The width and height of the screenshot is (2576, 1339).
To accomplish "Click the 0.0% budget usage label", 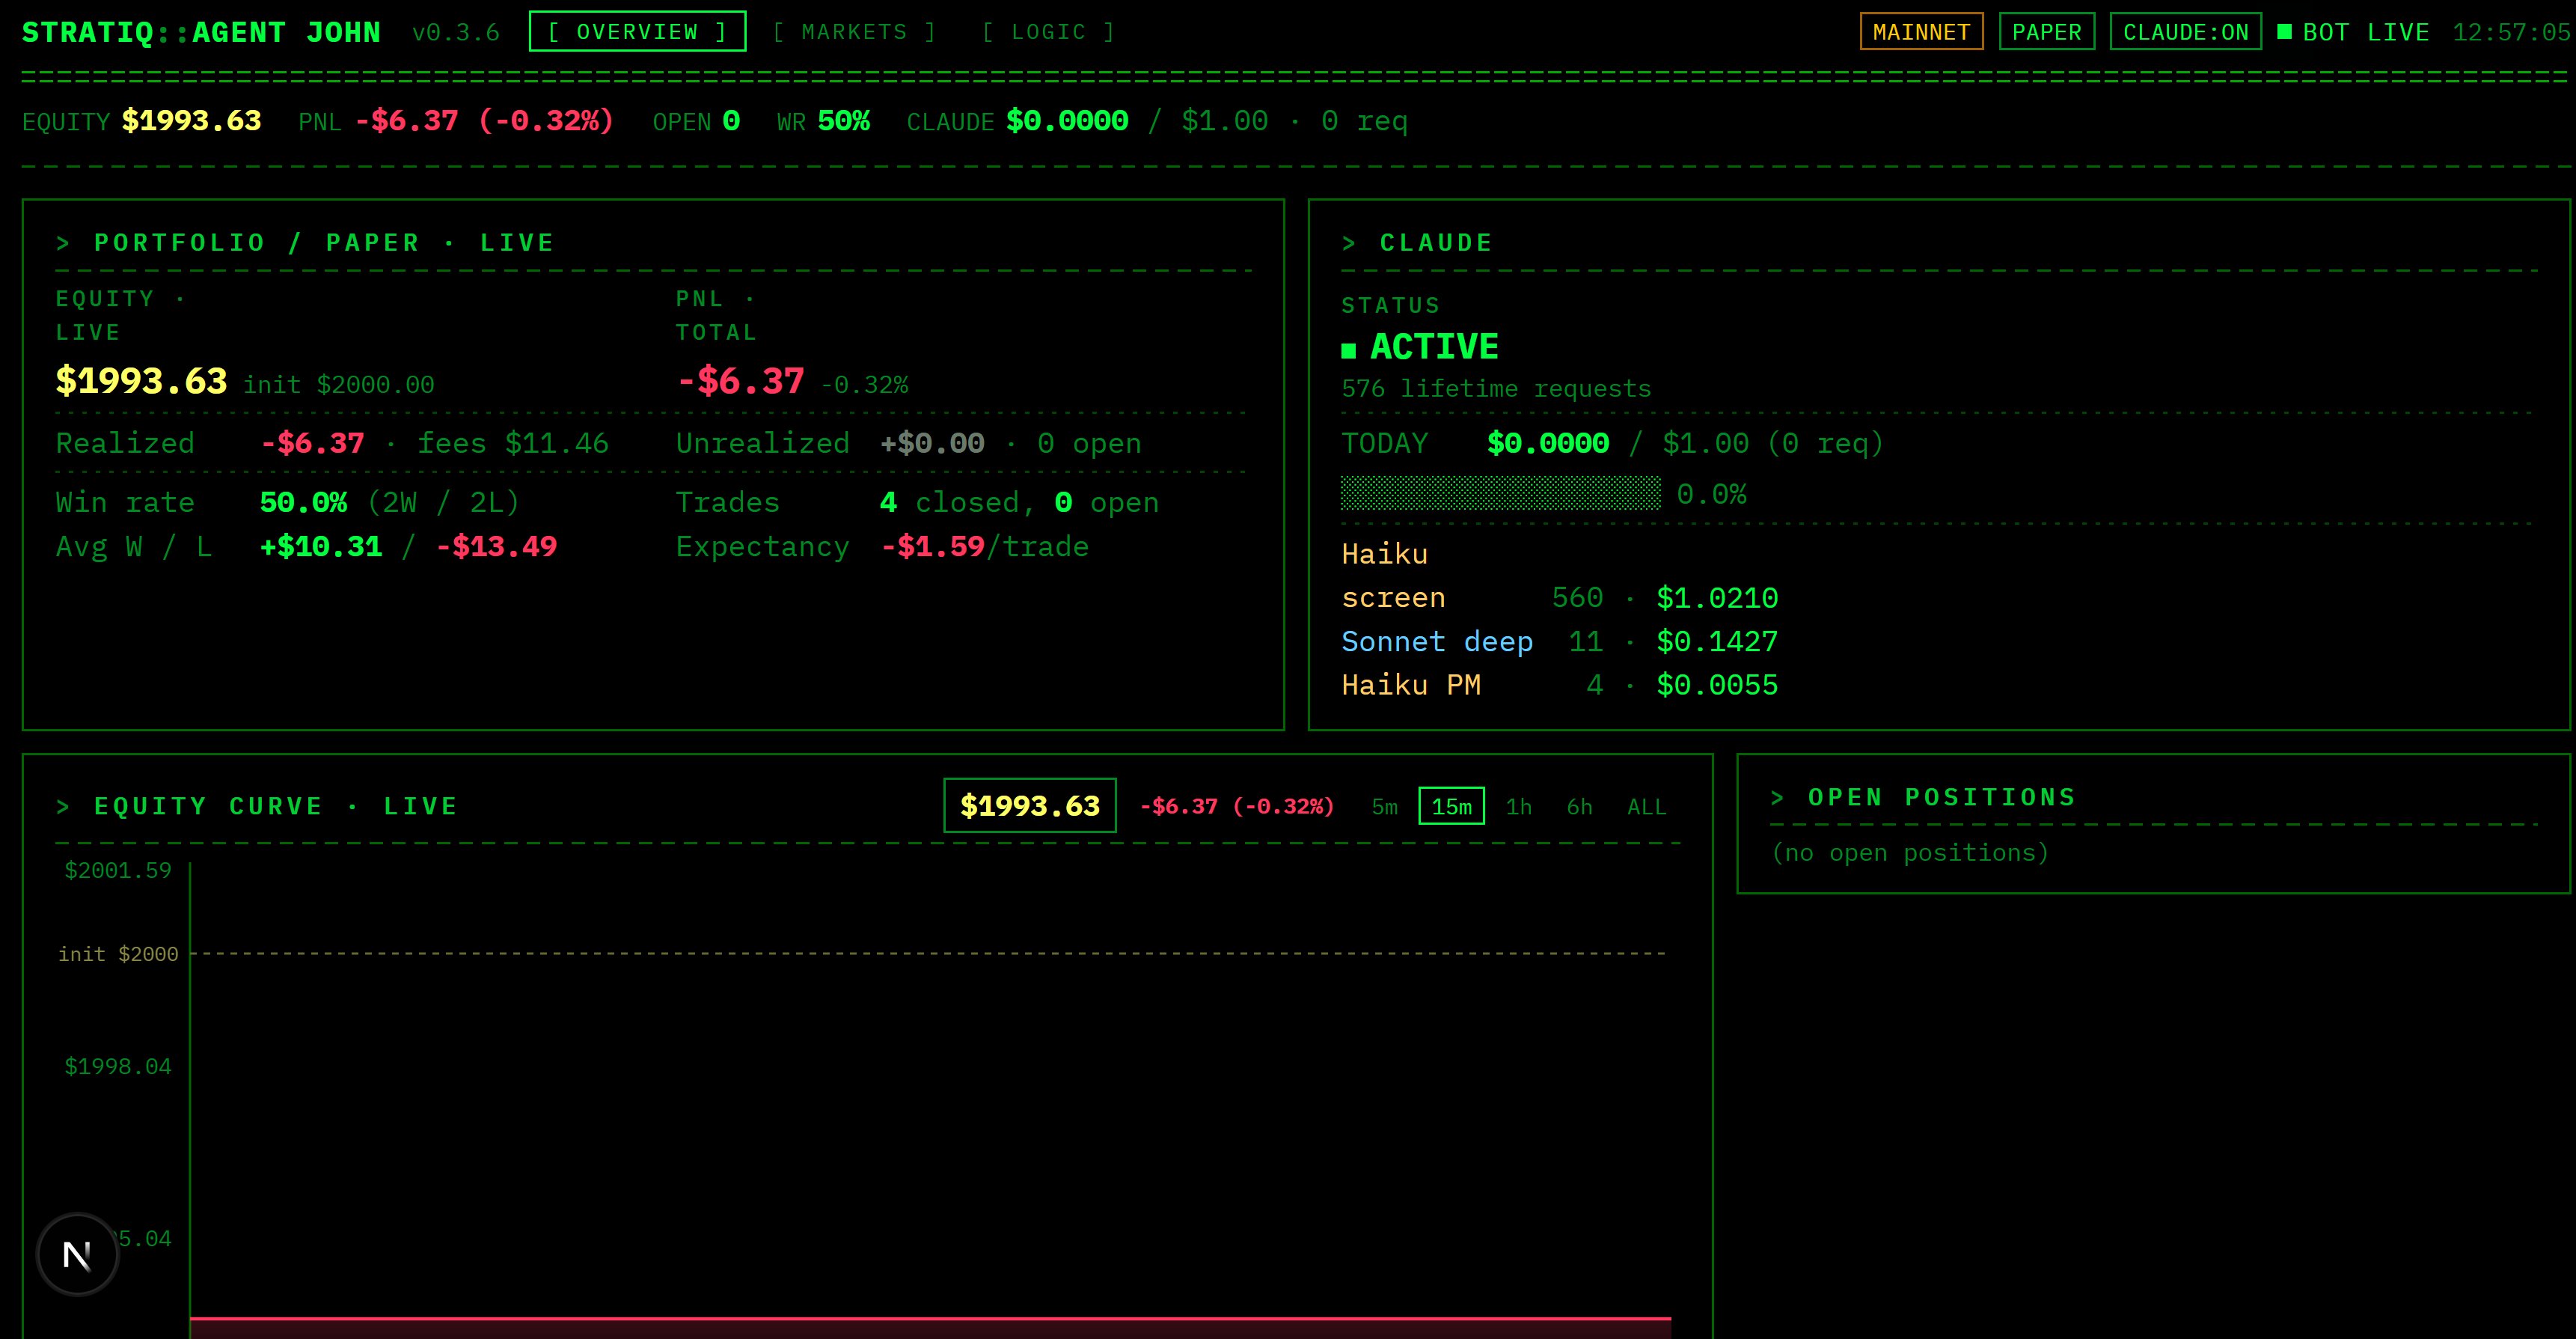I will [1711, 494].
